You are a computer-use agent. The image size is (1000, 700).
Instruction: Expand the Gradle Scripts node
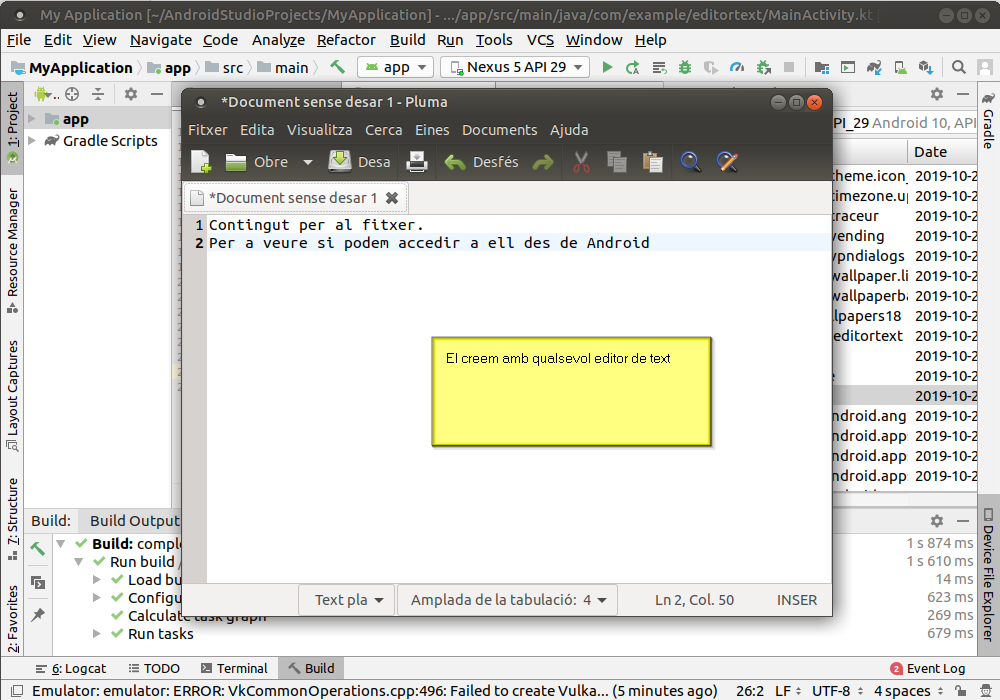point(31,140)
